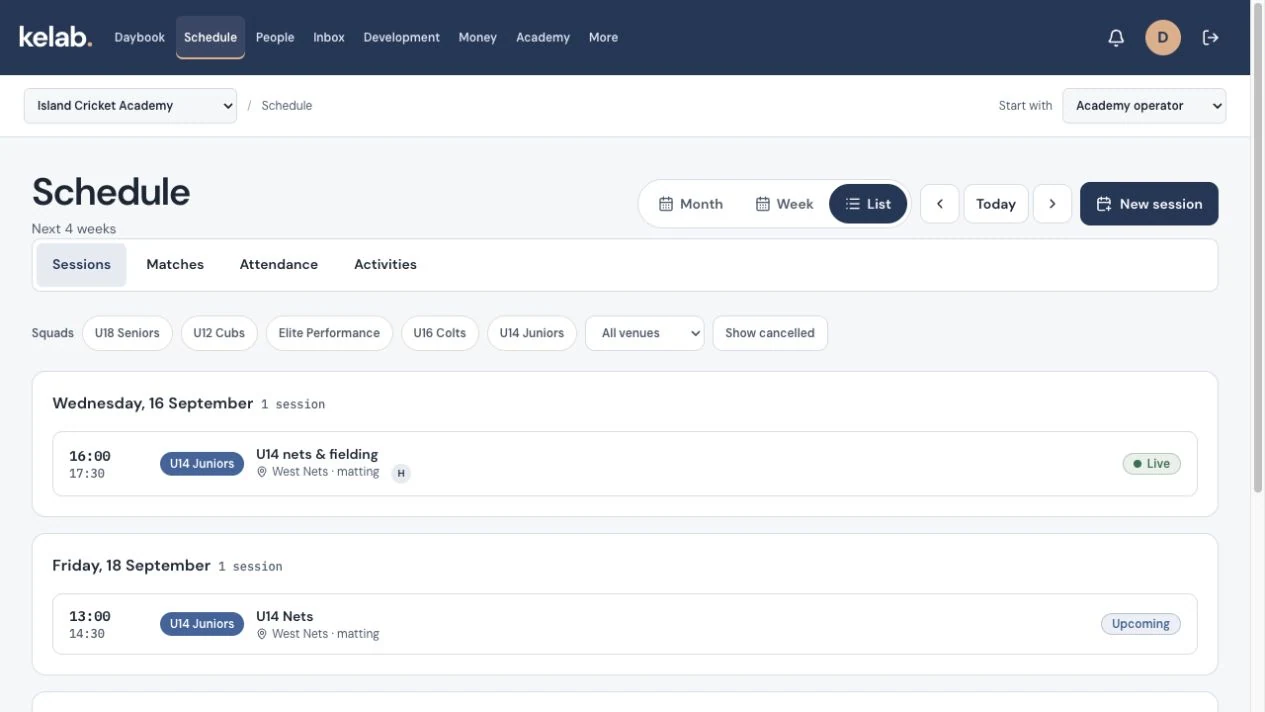Click U14 Juniors tag on 16:00 session
This screenshot has height=712, width=1265.
(202, 464)
